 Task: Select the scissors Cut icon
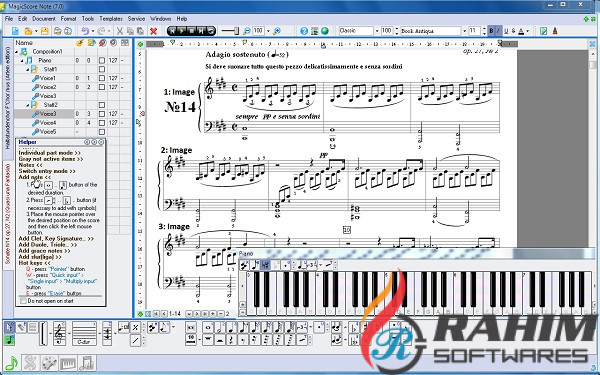pos(120,31)
